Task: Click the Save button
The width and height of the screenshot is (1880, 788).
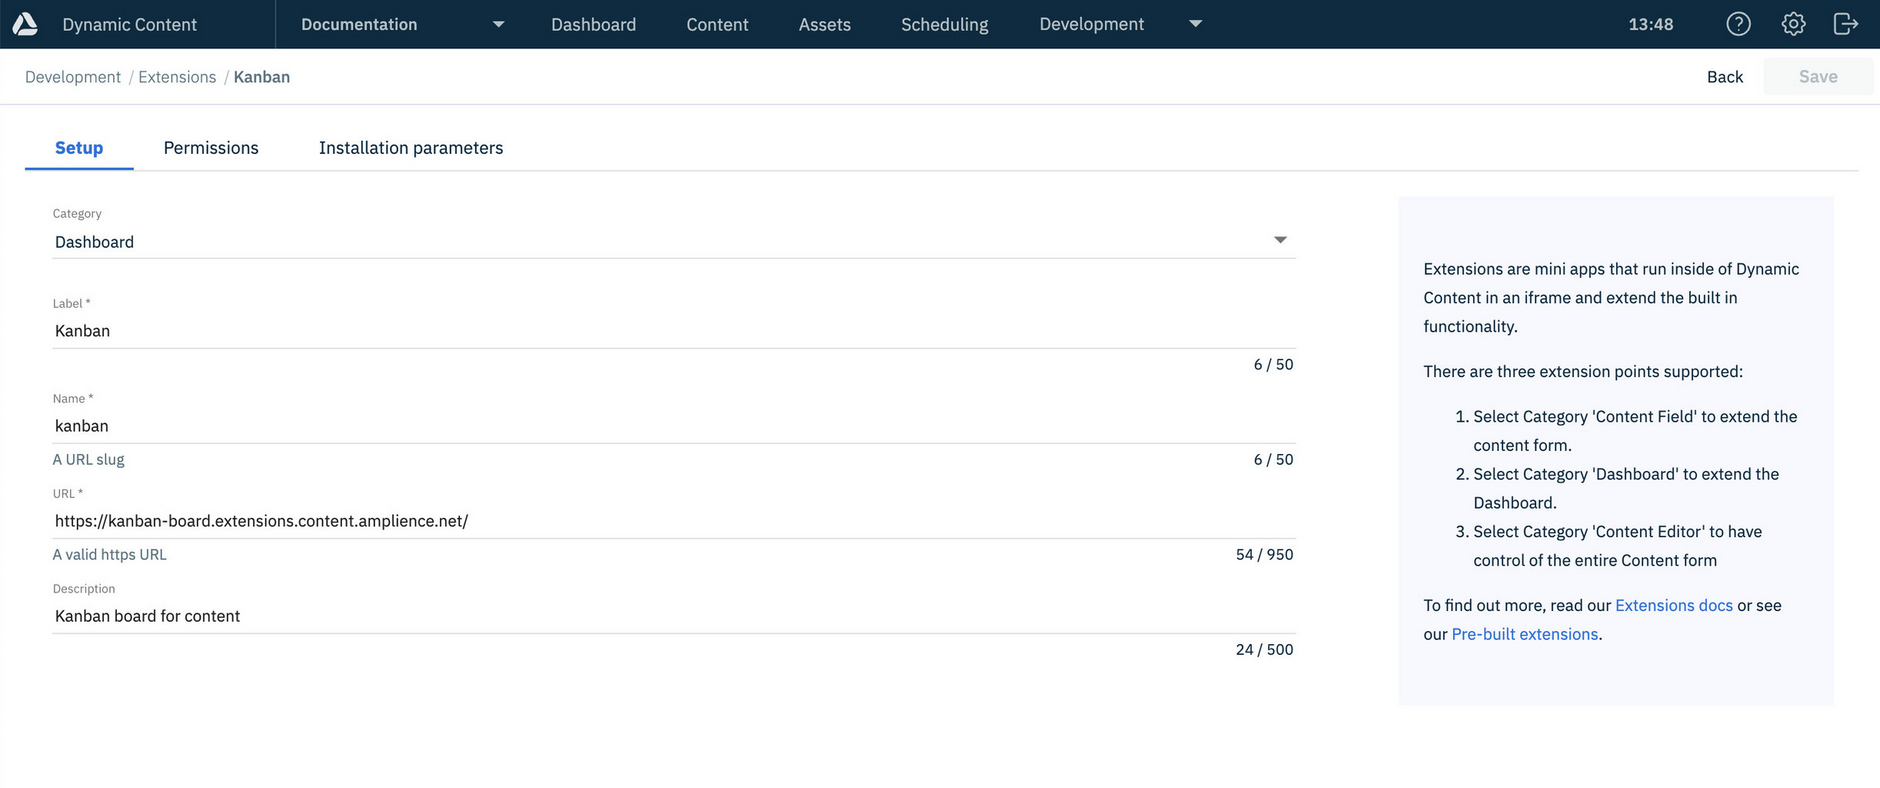Action: click(x=1817, y=77)
